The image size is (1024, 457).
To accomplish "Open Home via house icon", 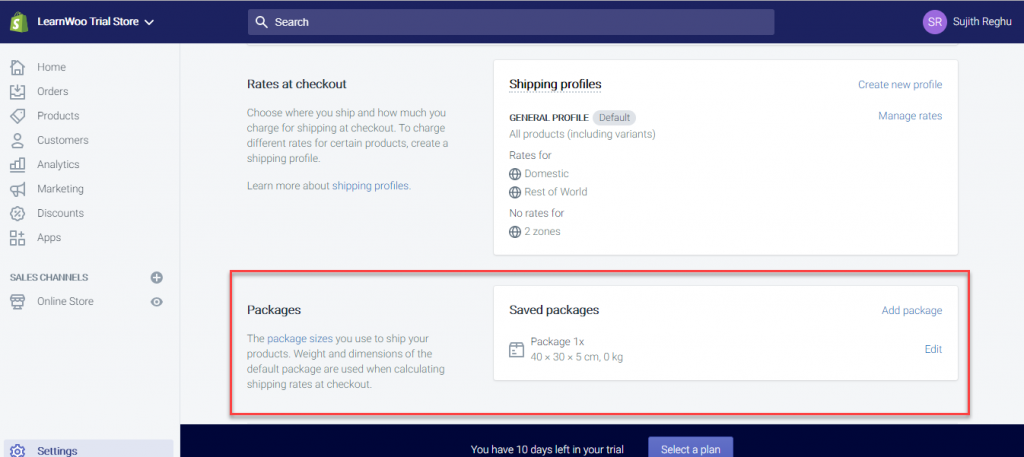I will click(18, 67).
